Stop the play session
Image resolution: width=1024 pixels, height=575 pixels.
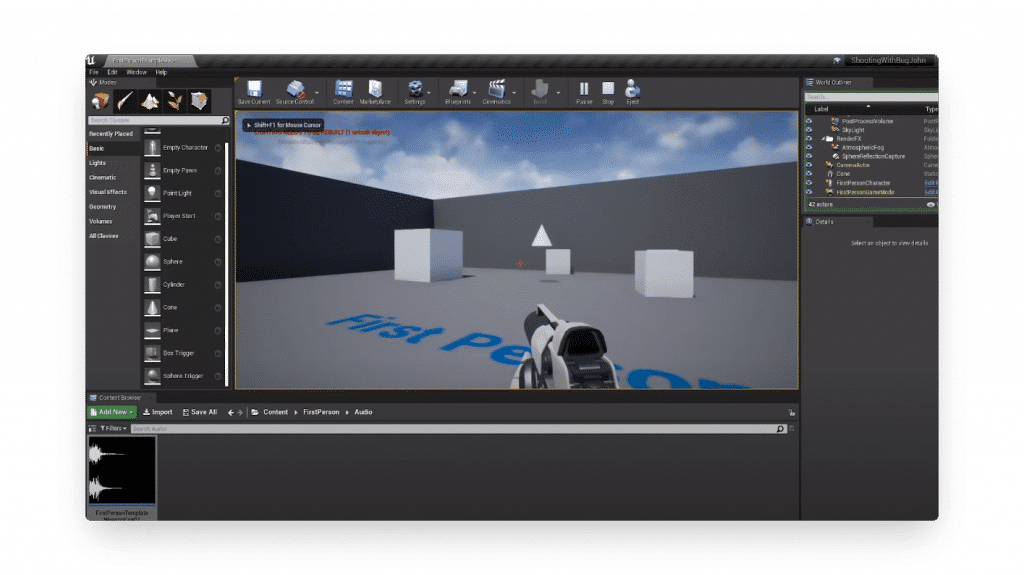608,91
